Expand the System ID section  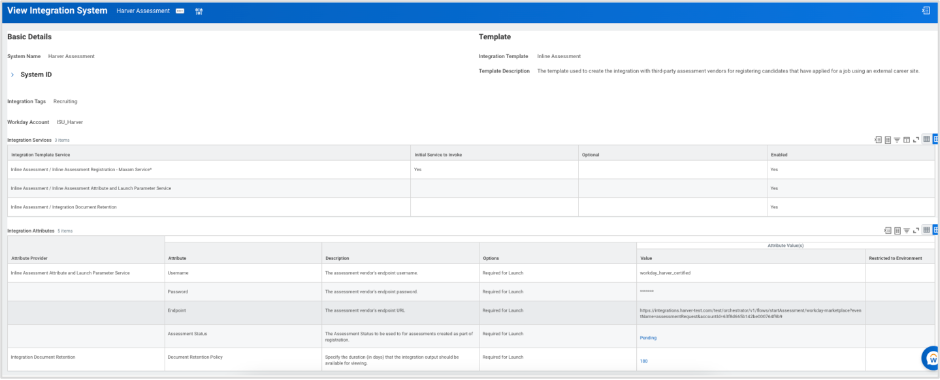(x=13, y=75)
